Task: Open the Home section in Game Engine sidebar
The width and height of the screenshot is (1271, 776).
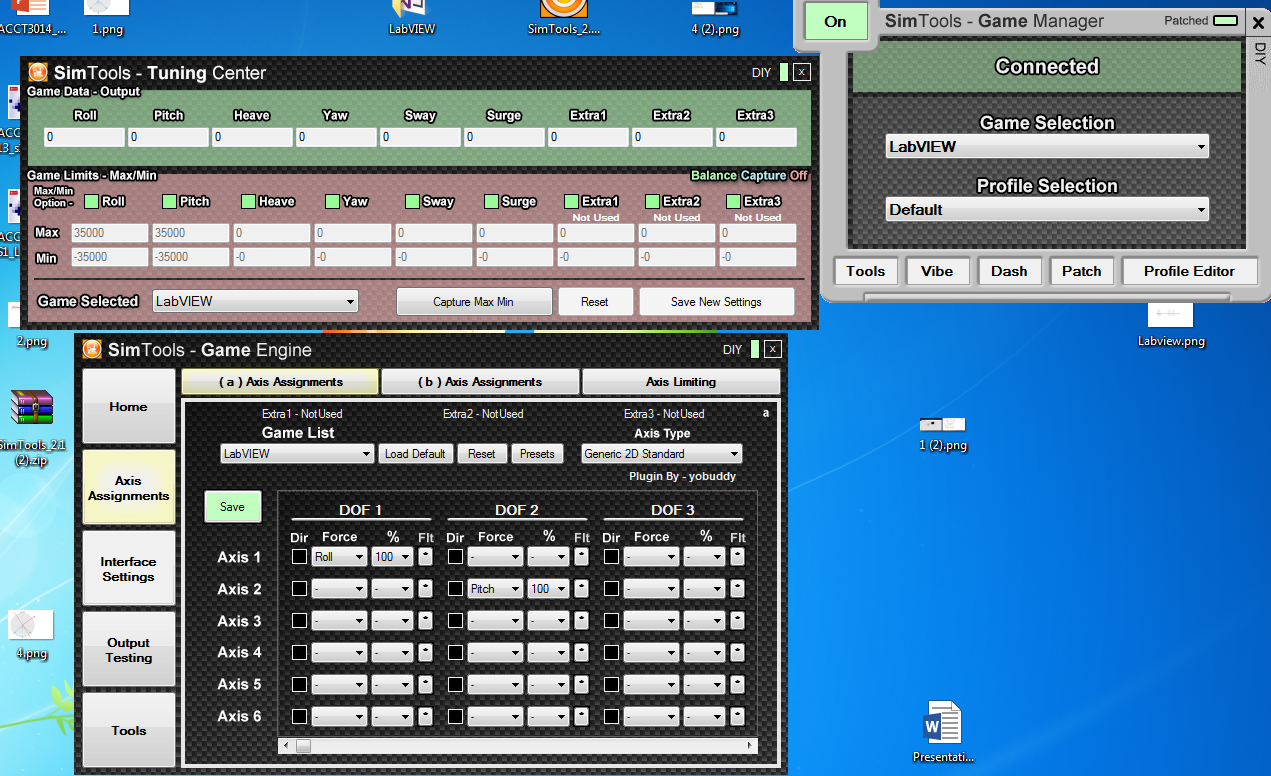Action: coord(128,407)
